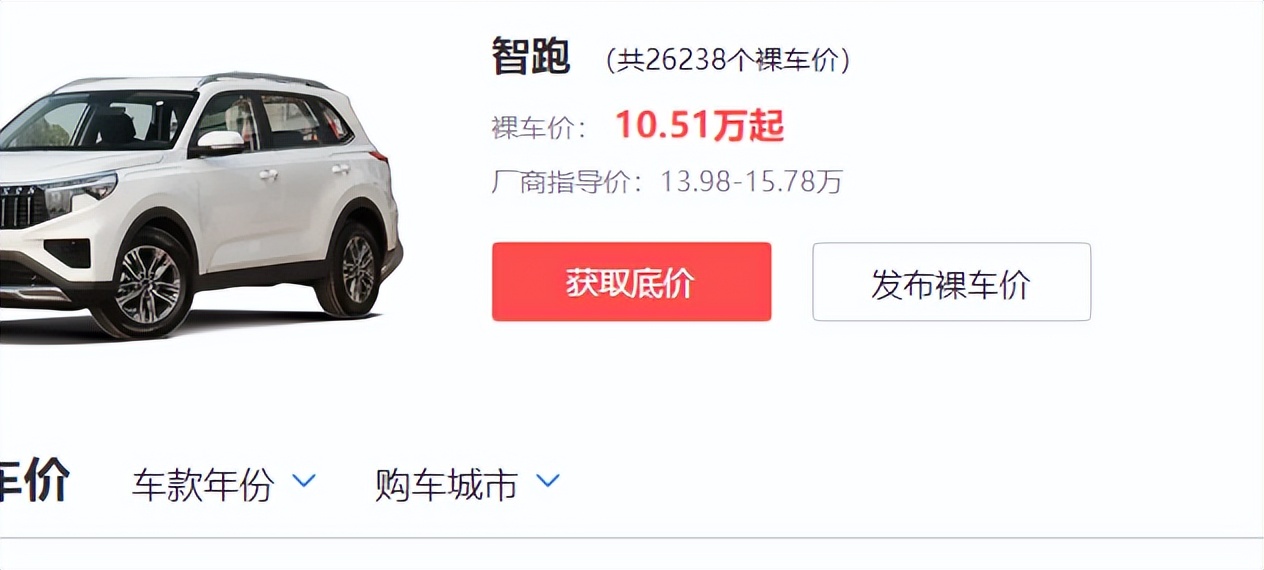Click the 共26238个裸车价 count text
This screenshot has width=1264, height=570.
(728, 60)
